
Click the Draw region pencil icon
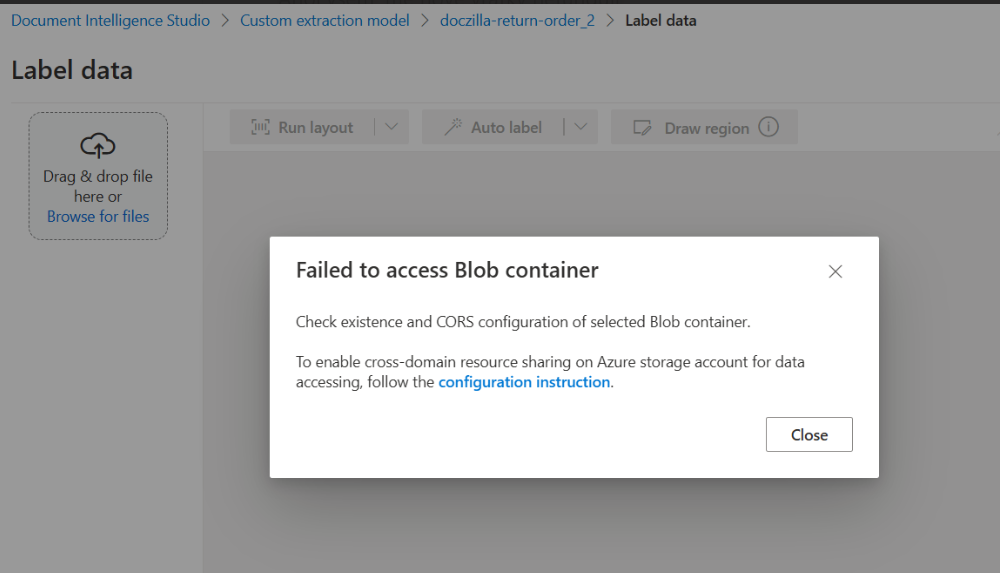pyautogui.click(x=642, y=128)
